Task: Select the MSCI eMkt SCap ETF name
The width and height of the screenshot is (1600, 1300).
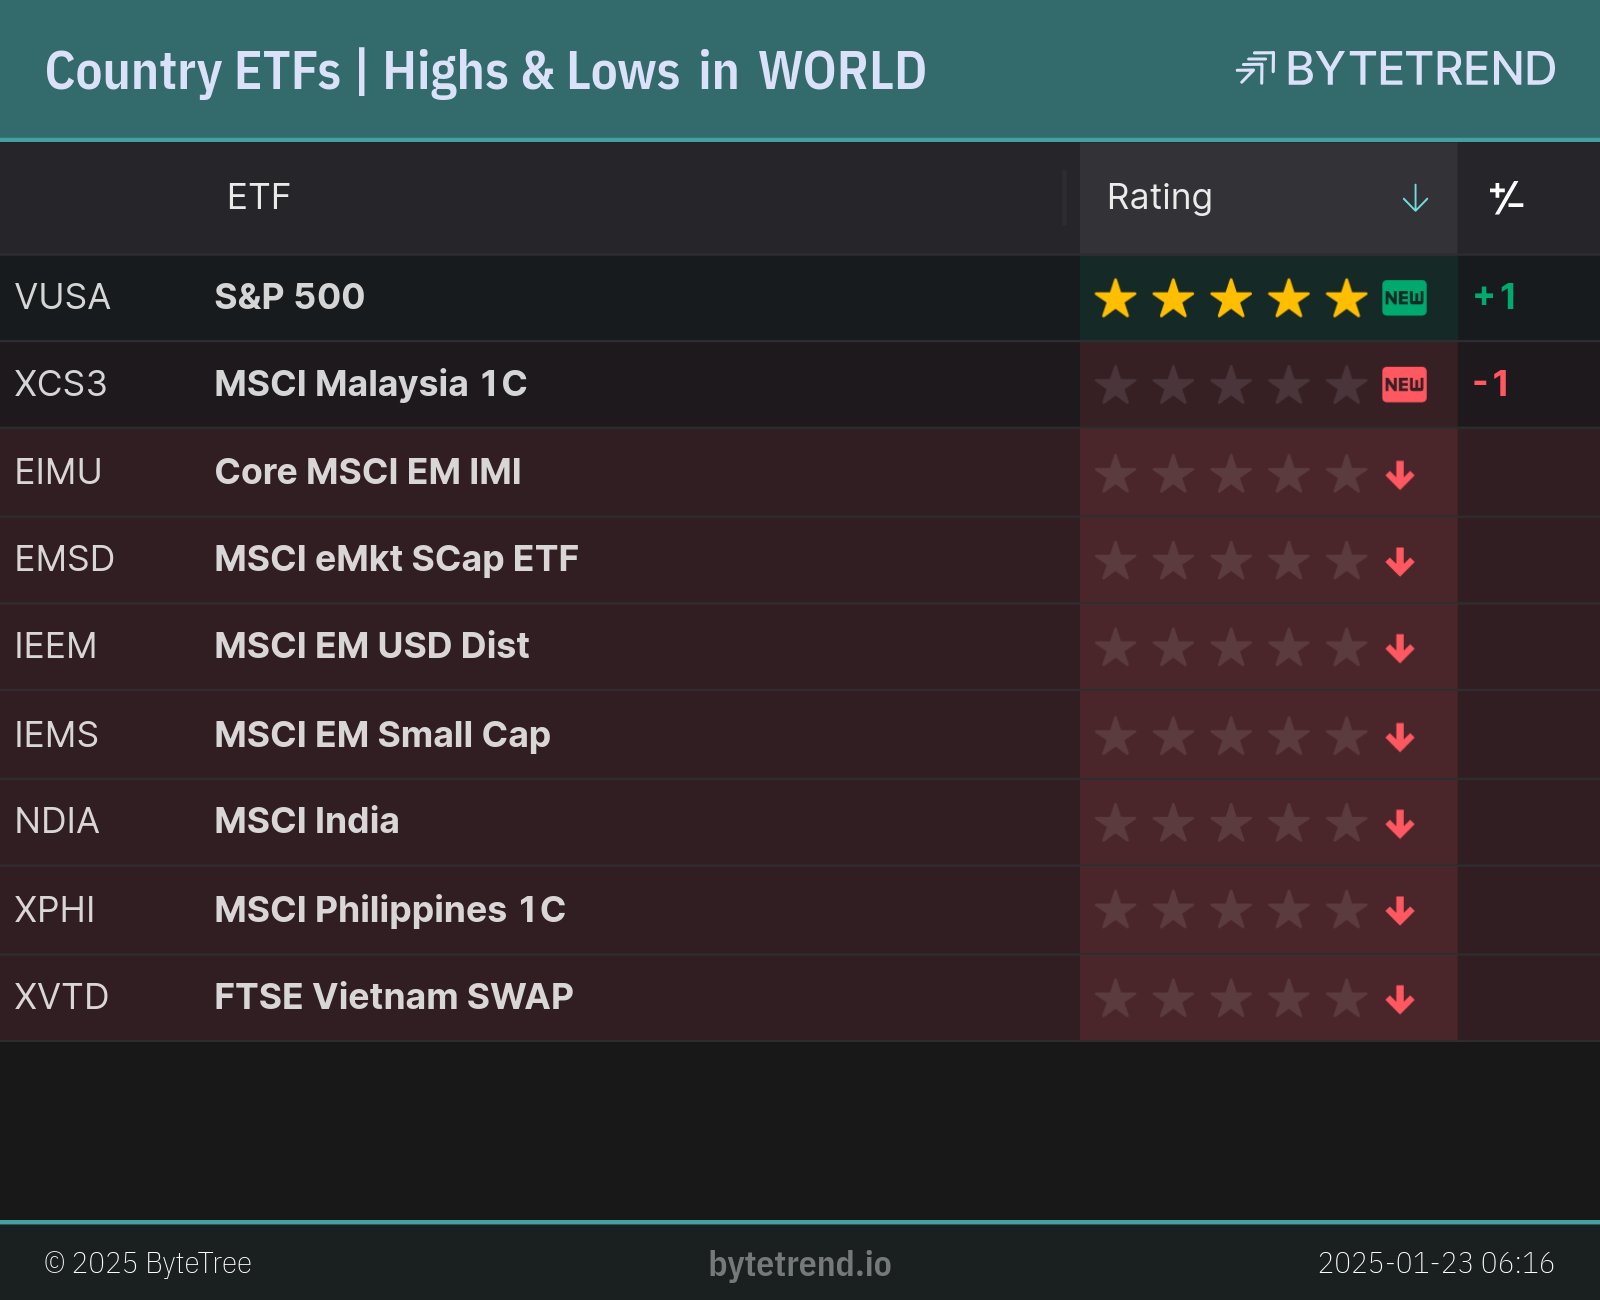Action: coord(396,559)
